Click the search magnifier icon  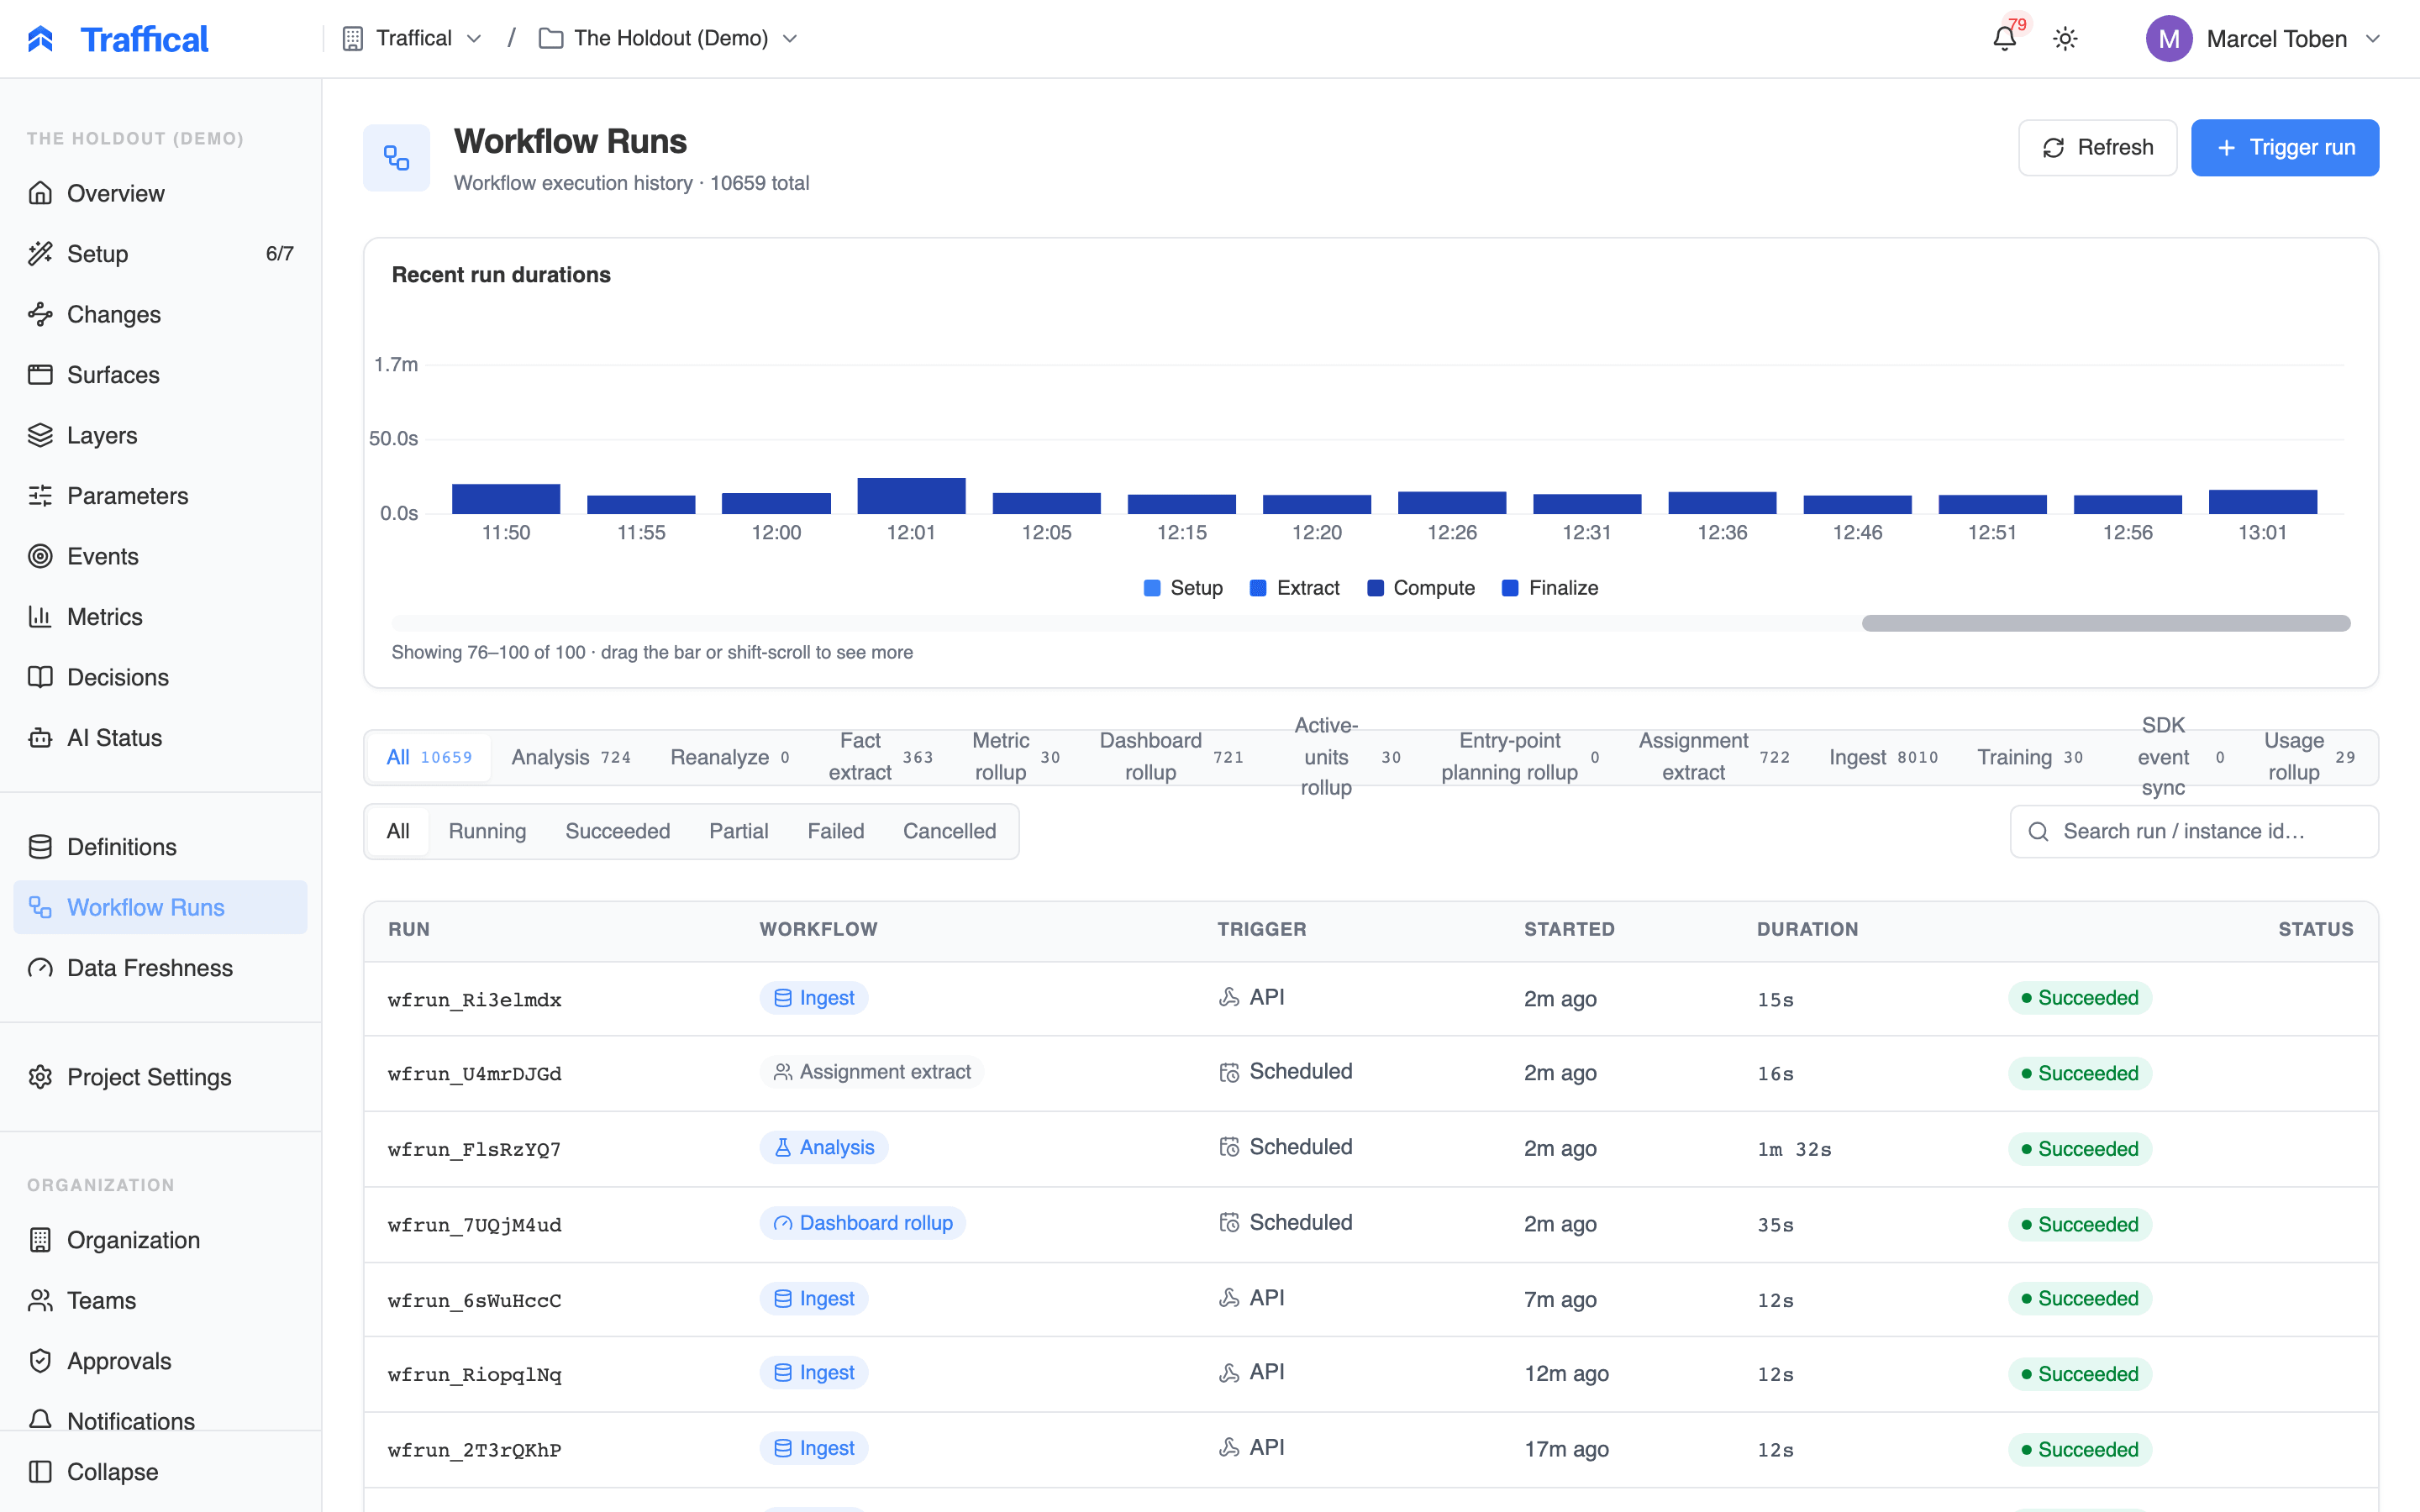[2037, 831]
